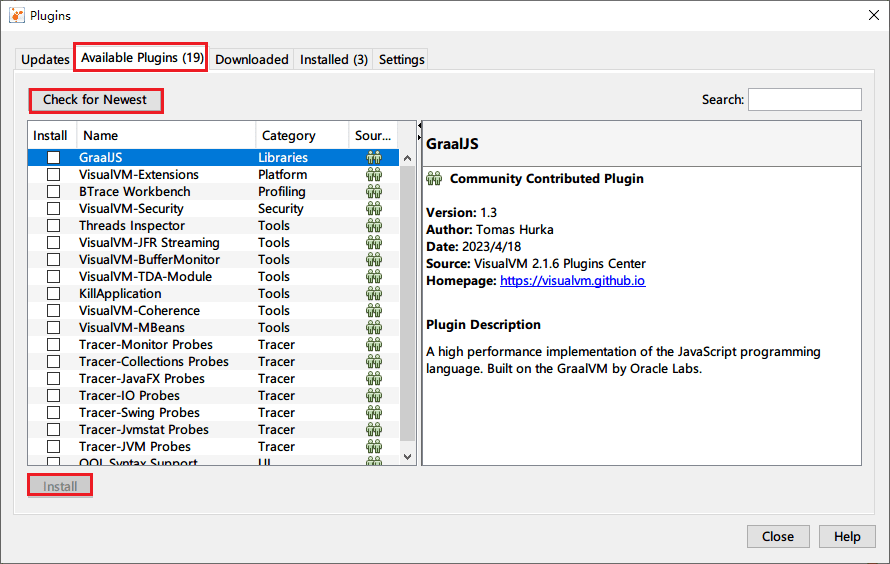Select the VisualVM-TDA-Module plugin name
Viewport: 890px width, 564px height.
(x=145, y=277)
